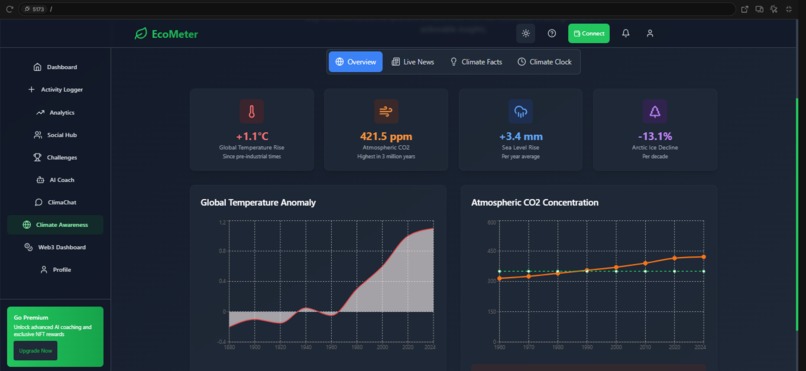
Task: Open ClimaChat in the sidebar
Action: 55,202
